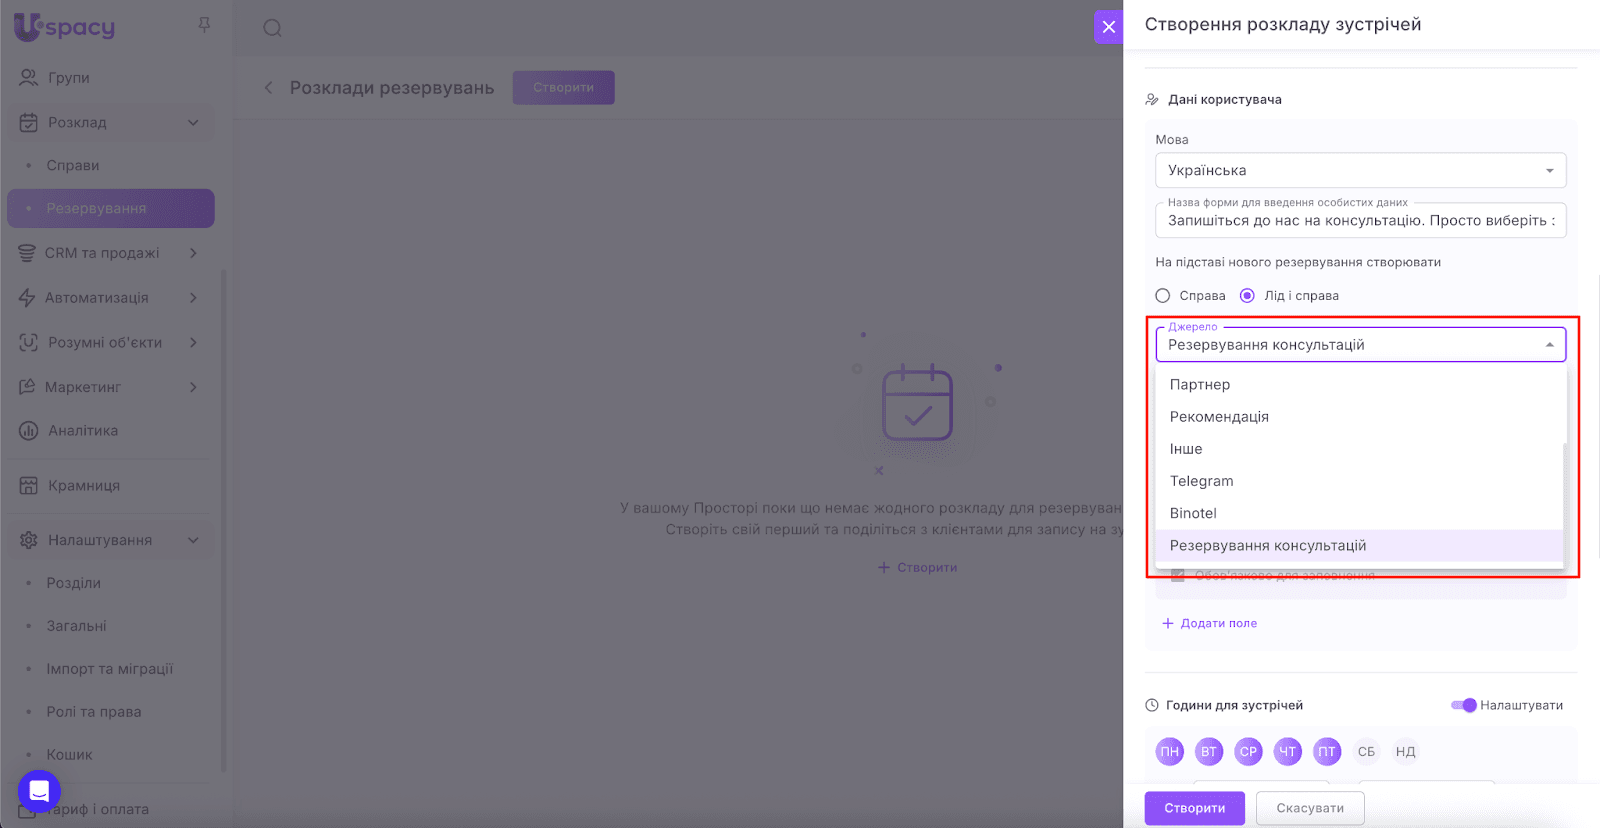This screenshot has width=1600, height=828.
Task: Click the Крамниця store icon
Action: tap(28, 485)
